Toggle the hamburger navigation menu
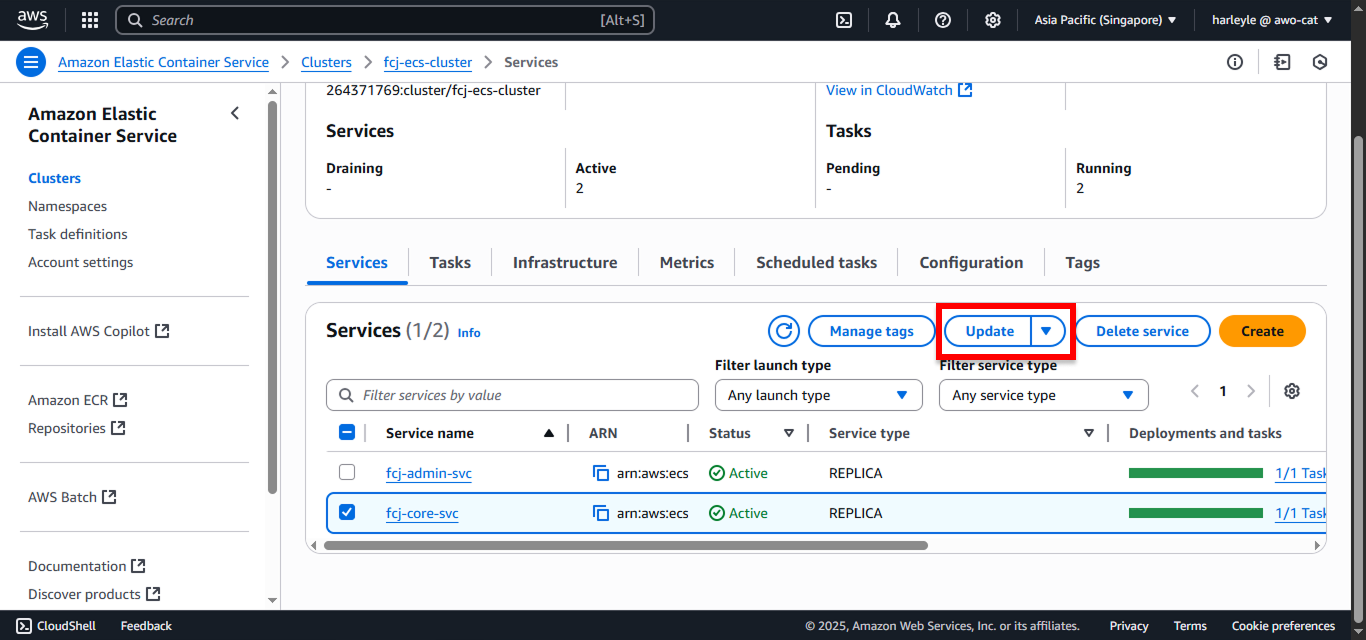Viewport: 1366px width, 640px height. pos(31,62)
